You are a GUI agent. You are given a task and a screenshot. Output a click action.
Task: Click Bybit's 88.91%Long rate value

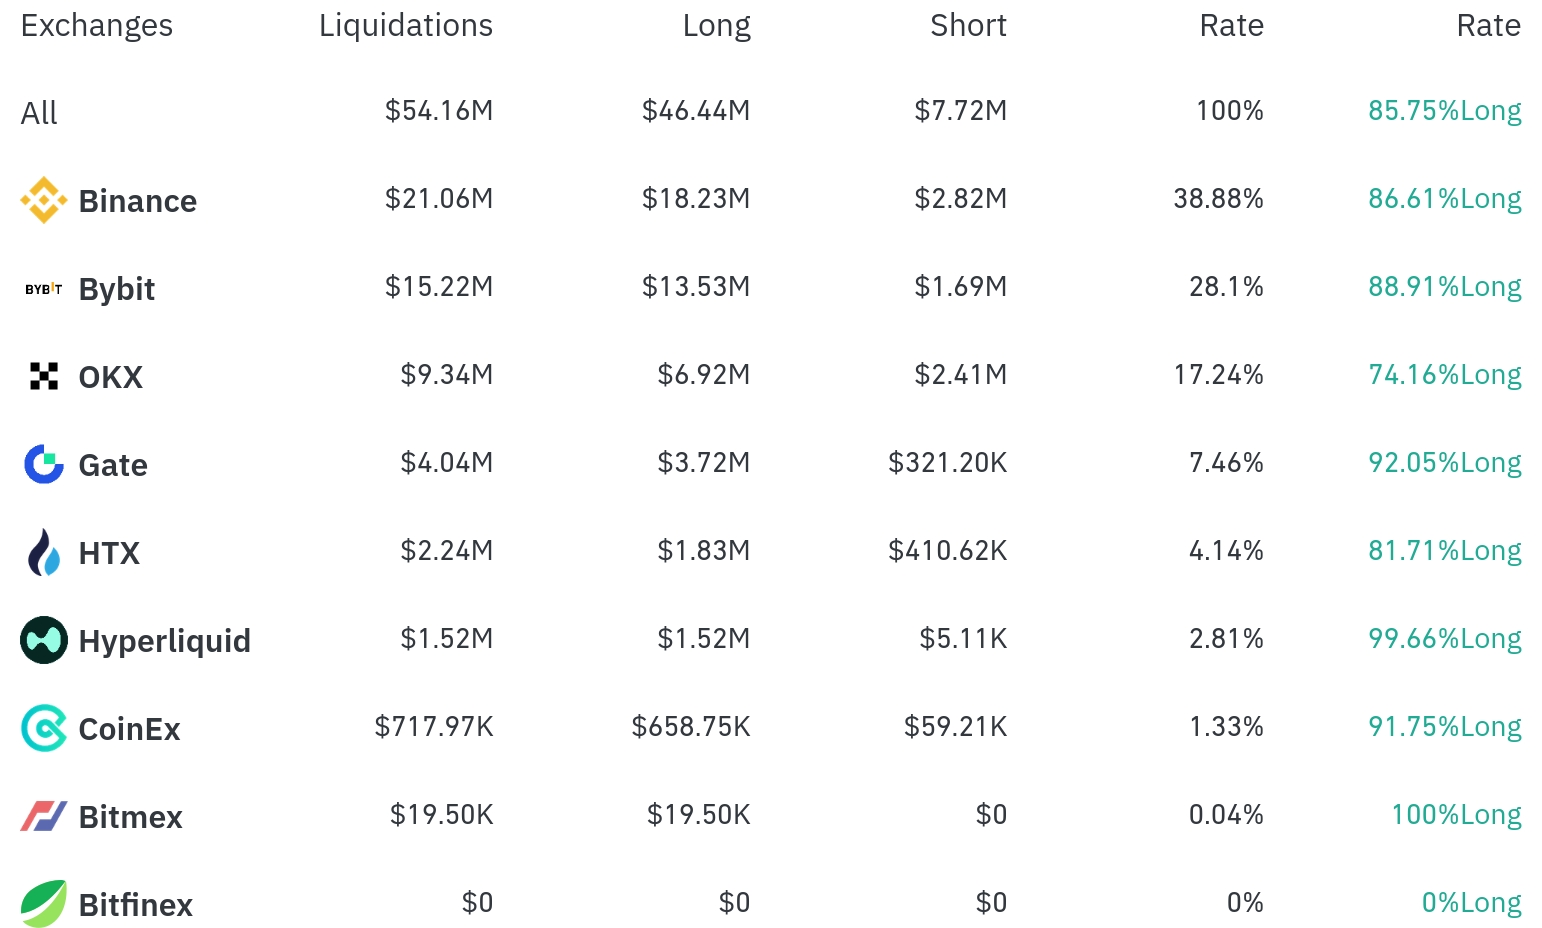coord(1445,287)
